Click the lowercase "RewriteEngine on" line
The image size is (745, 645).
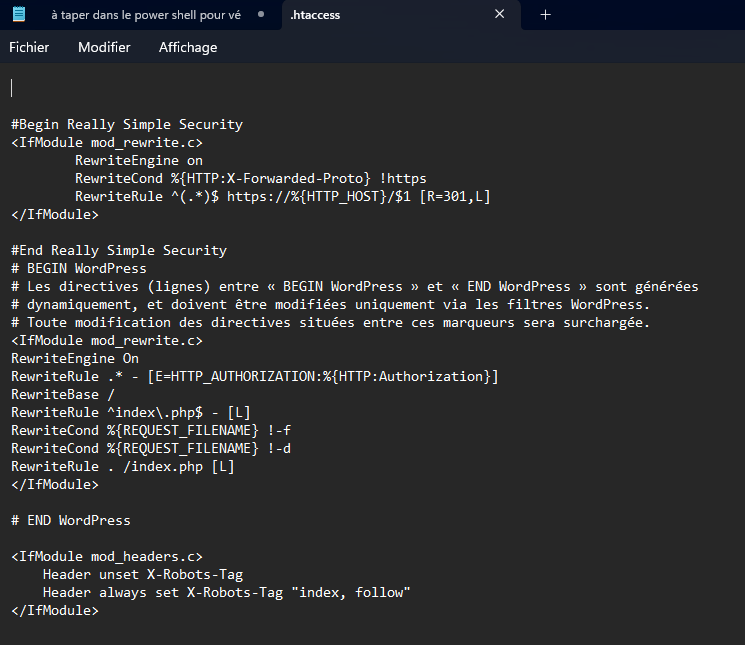(138, 160)
